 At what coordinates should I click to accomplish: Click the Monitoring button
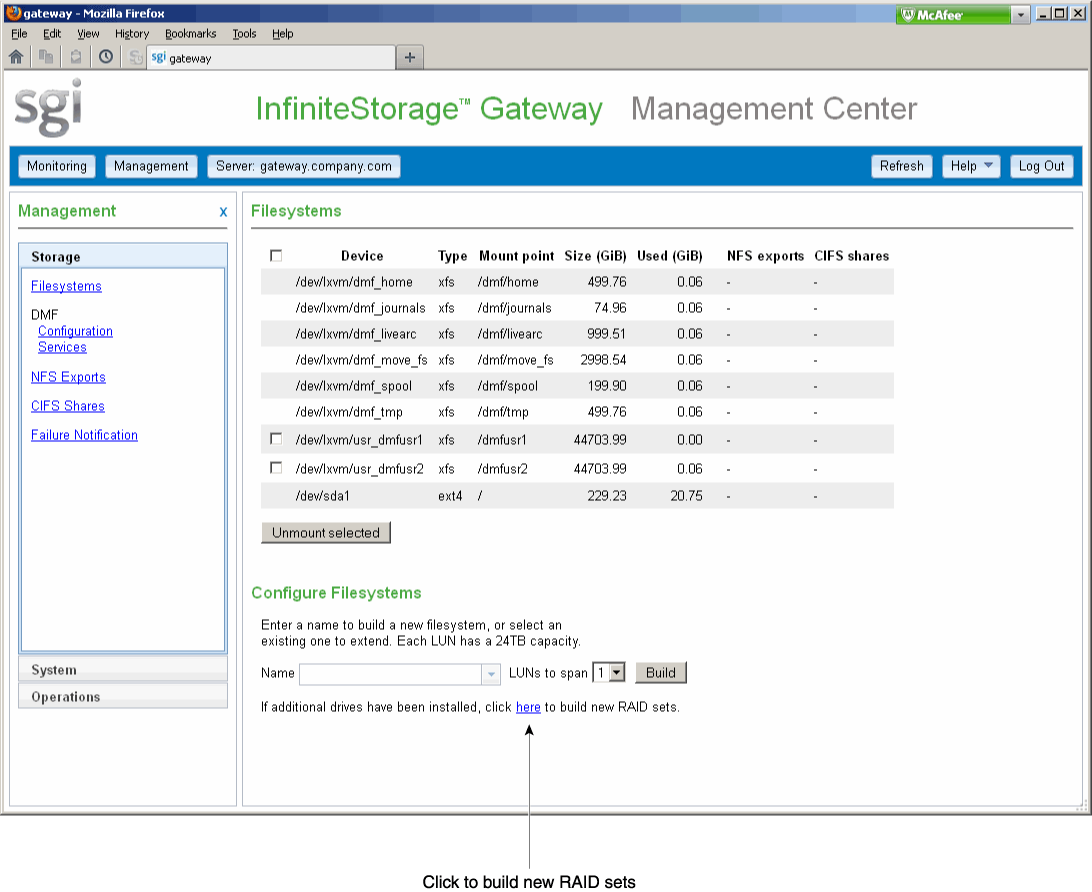pos(56,166)
